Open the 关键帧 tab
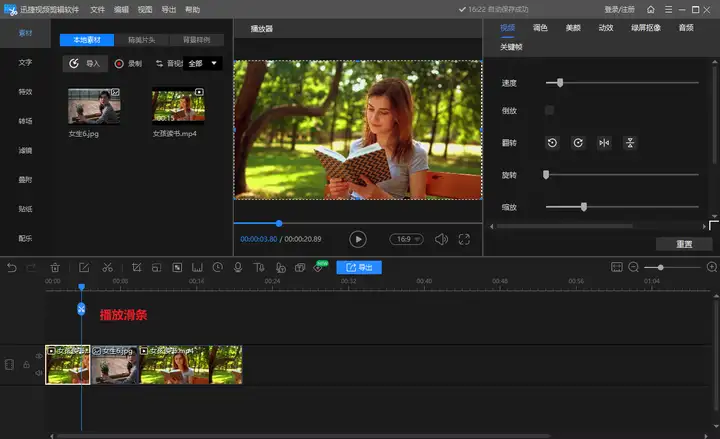Image resolution: width=720 pixels, height=439 pixels. pos(511,47)
